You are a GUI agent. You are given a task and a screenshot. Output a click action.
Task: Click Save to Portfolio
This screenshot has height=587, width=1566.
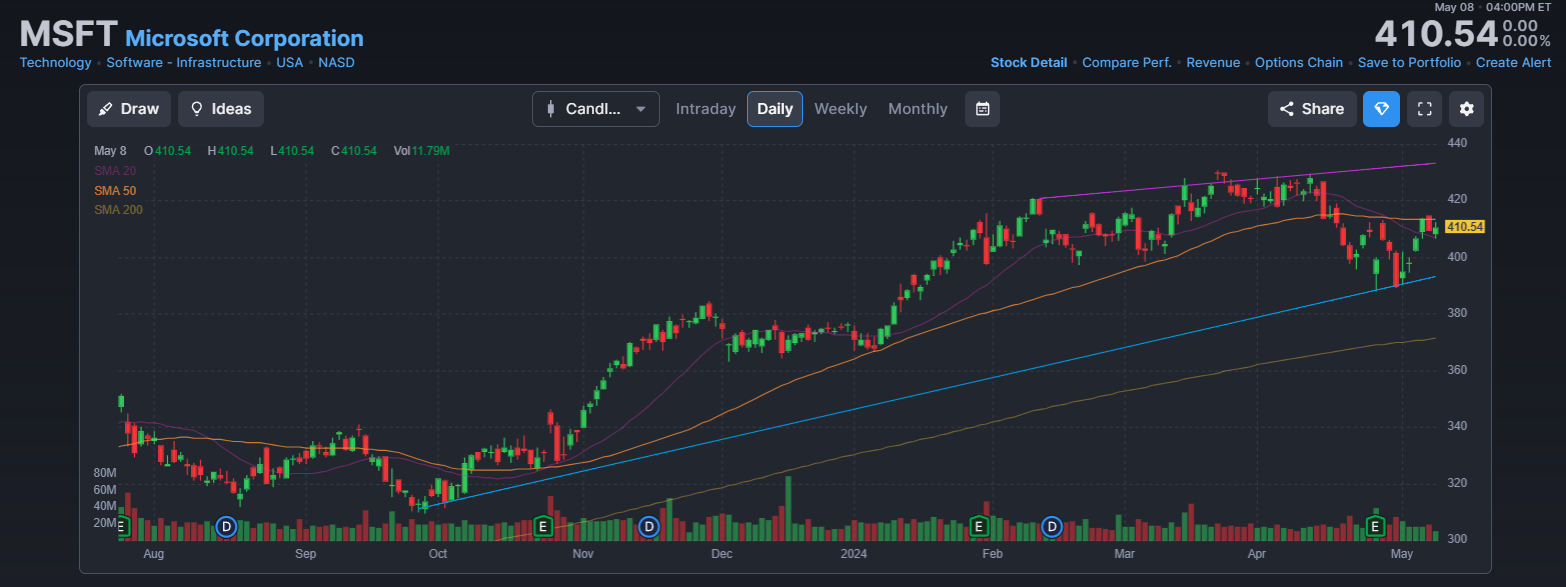point(1410,62)
